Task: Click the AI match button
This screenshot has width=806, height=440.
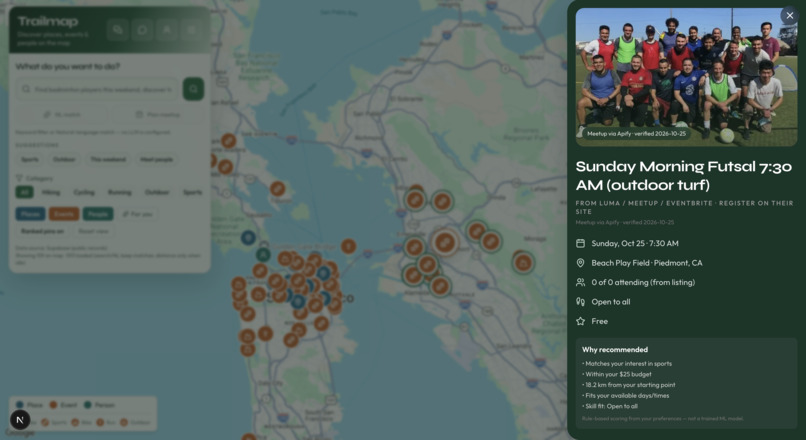Action: click(61, 114)
